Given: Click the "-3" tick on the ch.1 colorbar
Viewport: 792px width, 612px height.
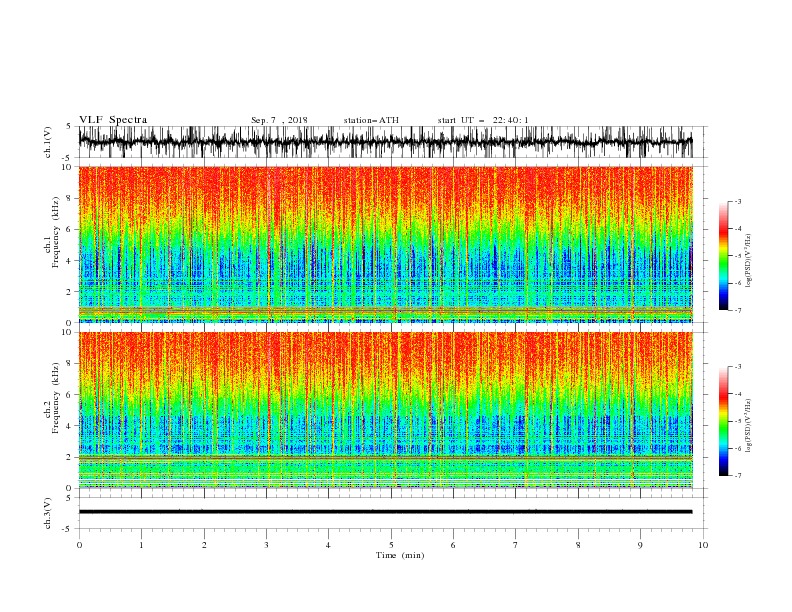Looking at the screenshot, I should tap(738, 201).
